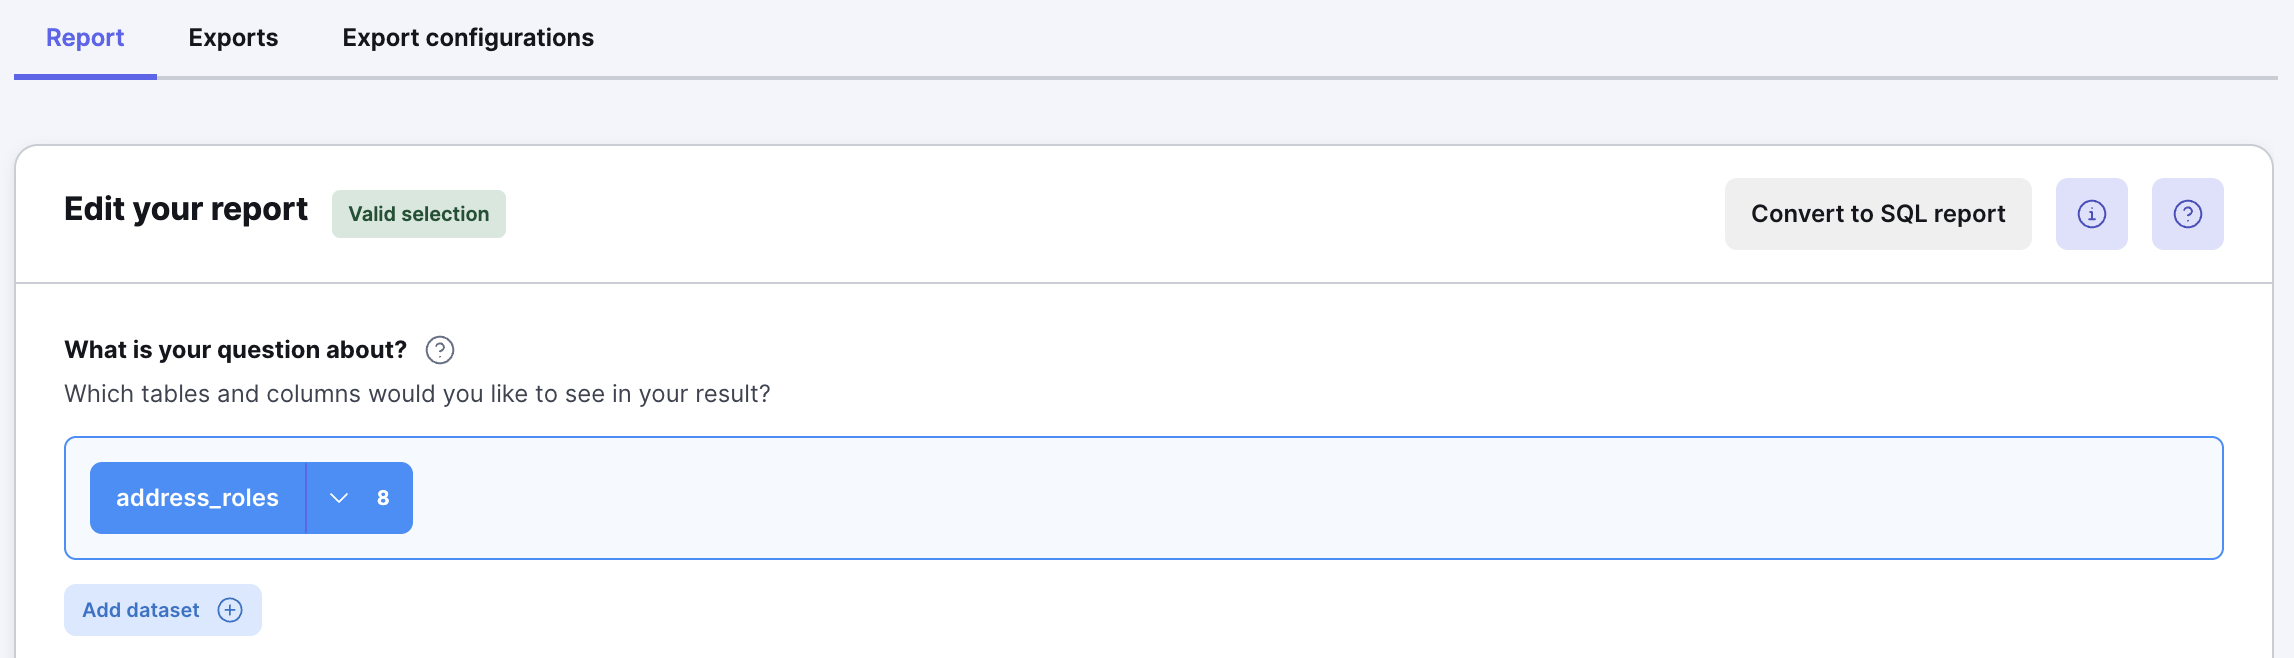Select the address_roles dataset chip
The image size is (2294, 658).
tap(197, 498)
